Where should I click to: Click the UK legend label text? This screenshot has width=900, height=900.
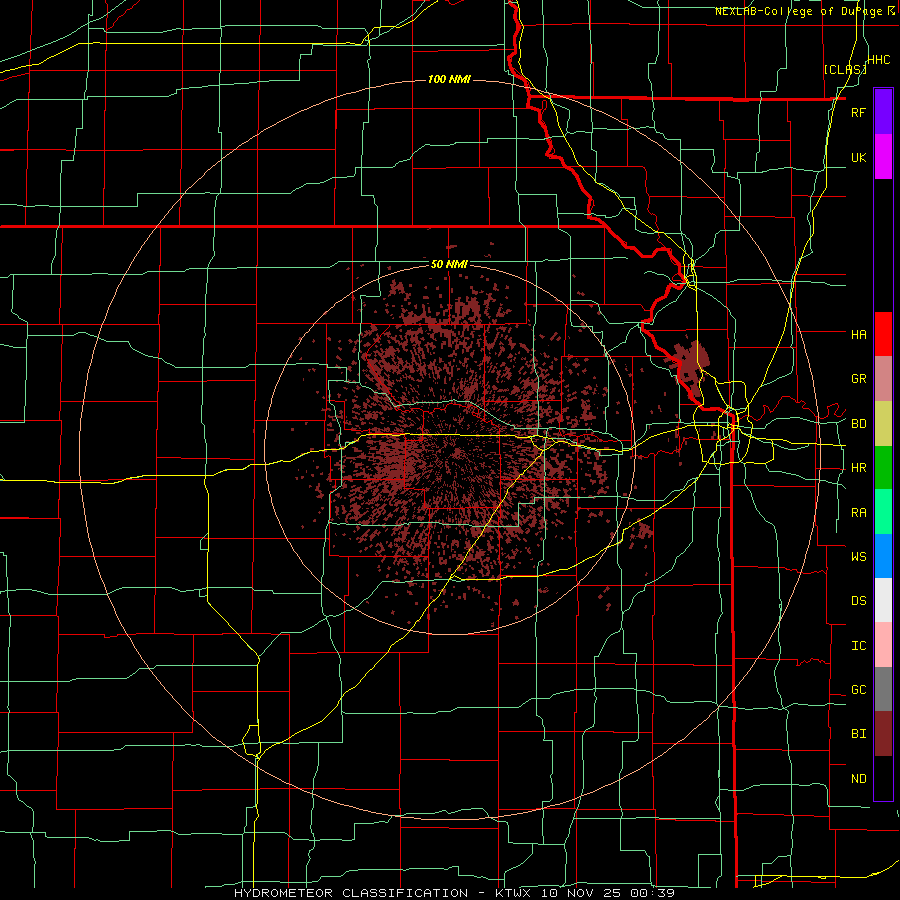[x=858, y=157]
